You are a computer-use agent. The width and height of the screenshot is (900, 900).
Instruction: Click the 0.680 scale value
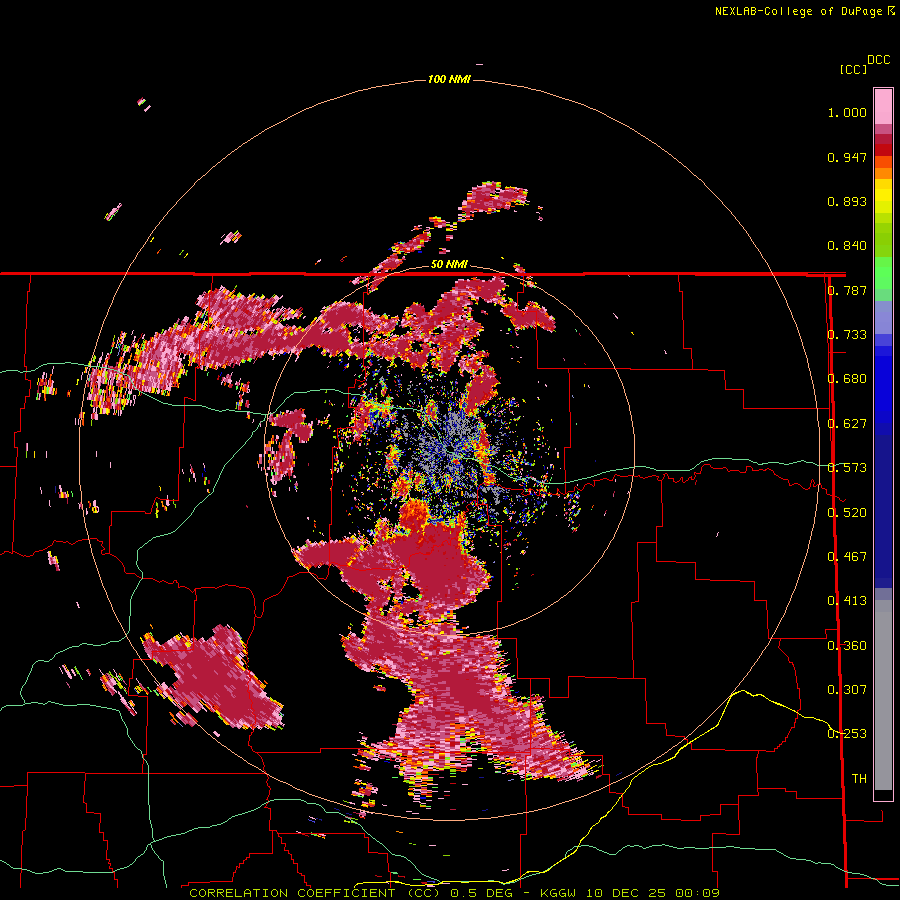click(847, 379)
